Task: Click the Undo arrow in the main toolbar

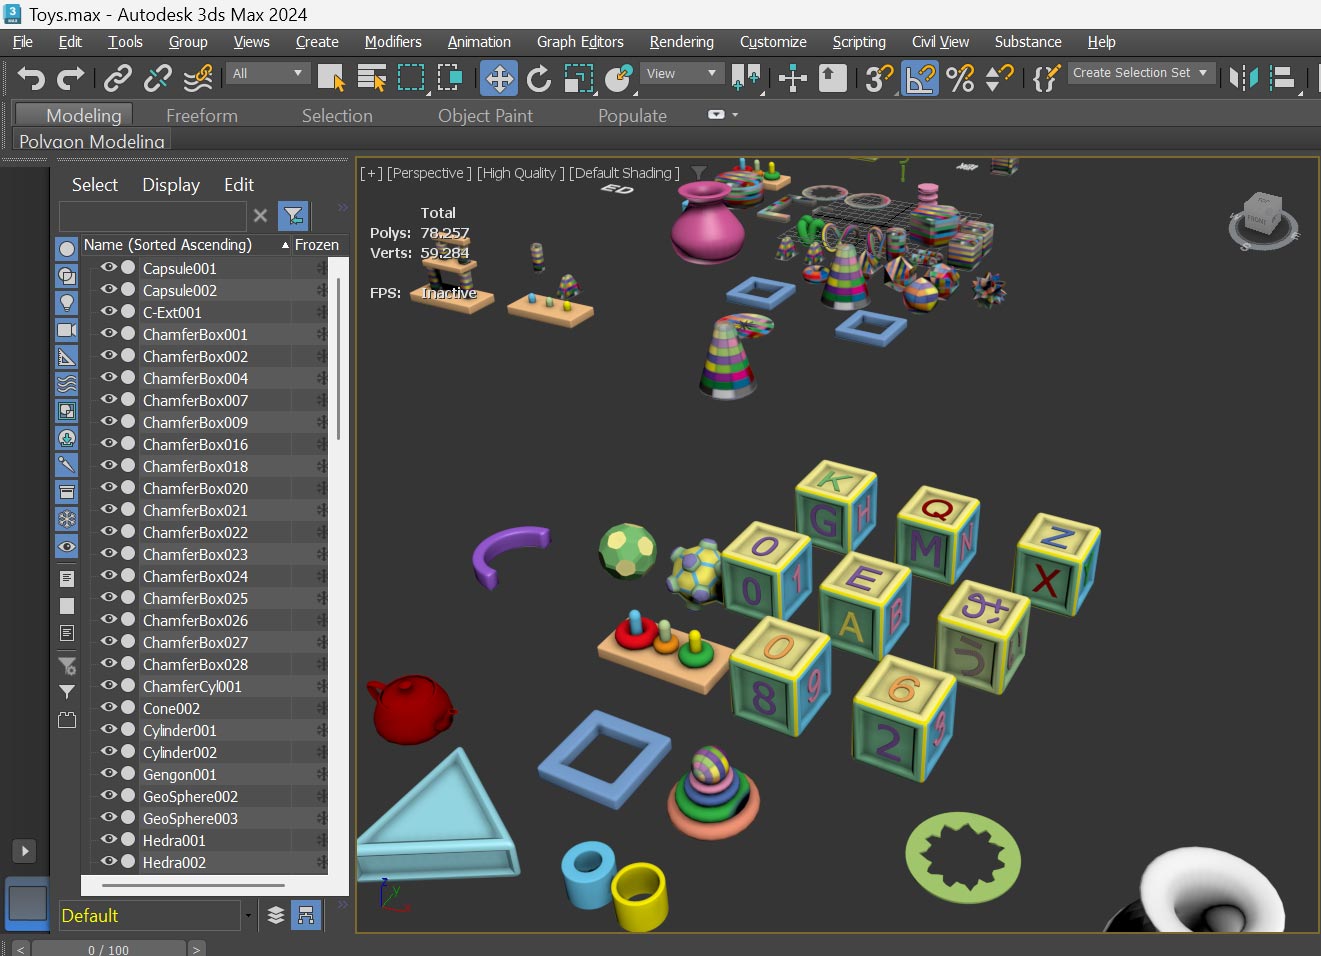Action: (x=31, y=78)
